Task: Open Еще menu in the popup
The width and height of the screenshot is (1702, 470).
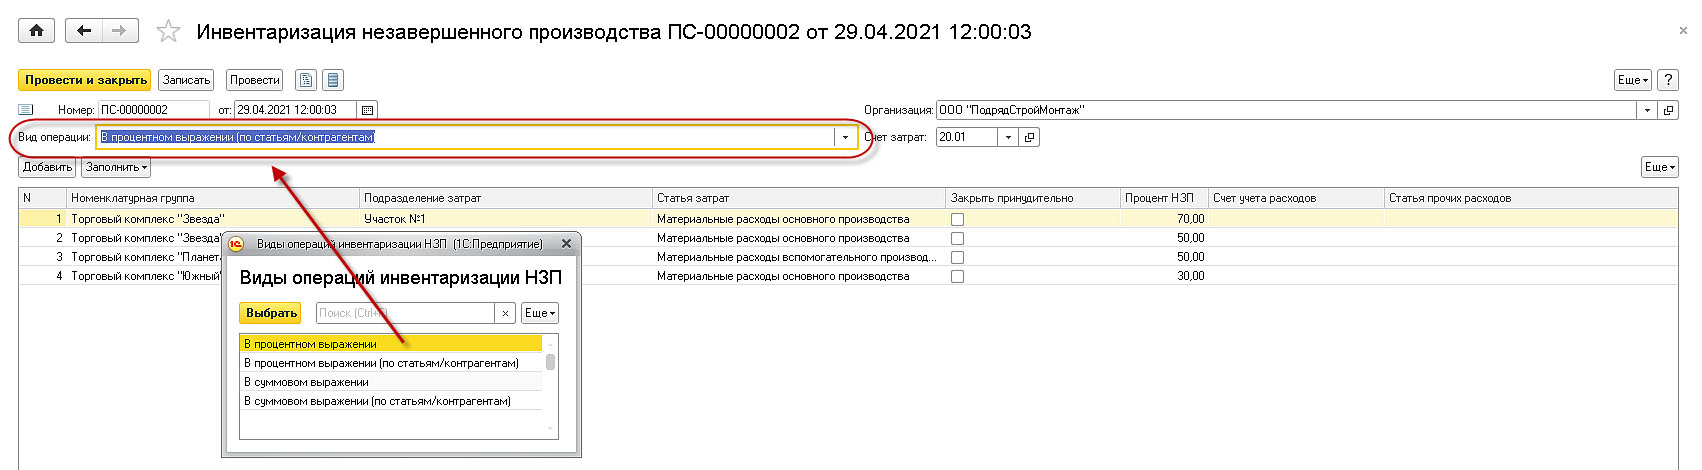Action: click(540, 313)
